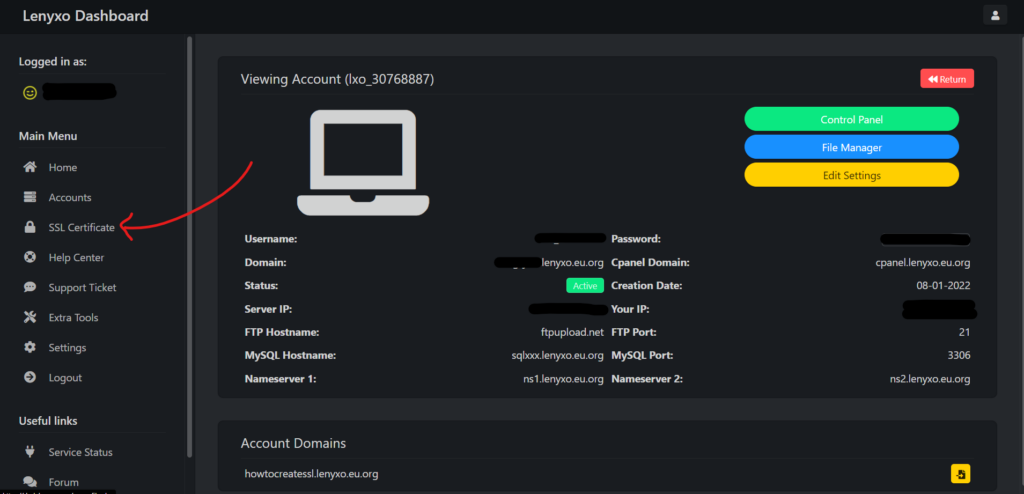Screen dimensions: 1024x494
Task: Open the blue File Manager button
Action: click(852, 148)
